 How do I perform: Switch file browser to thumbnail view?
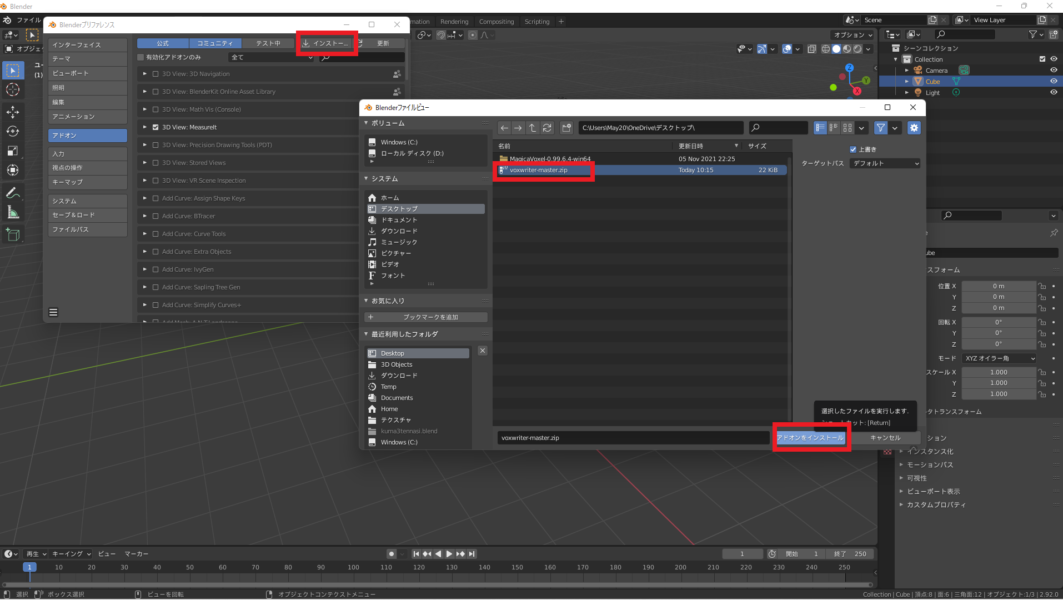847,127
